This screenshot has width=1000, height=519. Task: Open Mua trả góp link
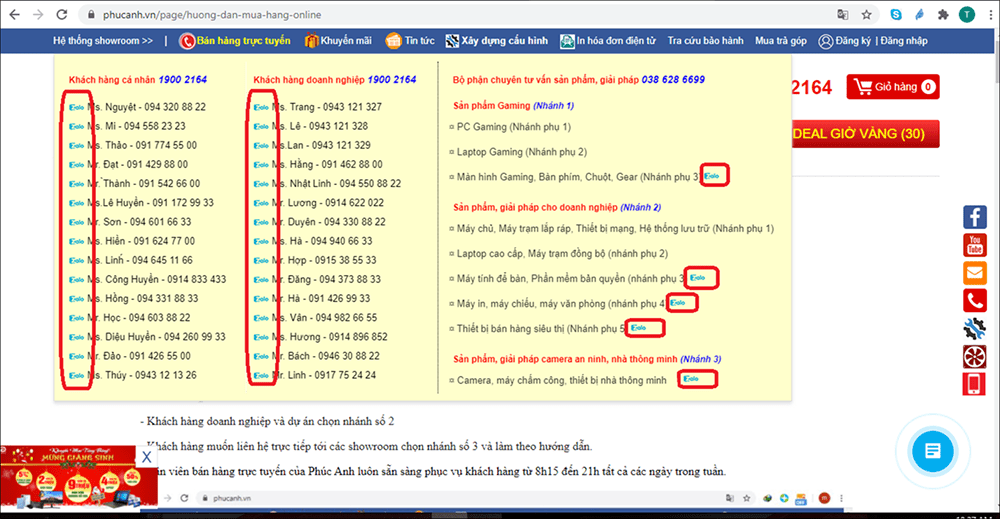[781, 41]
